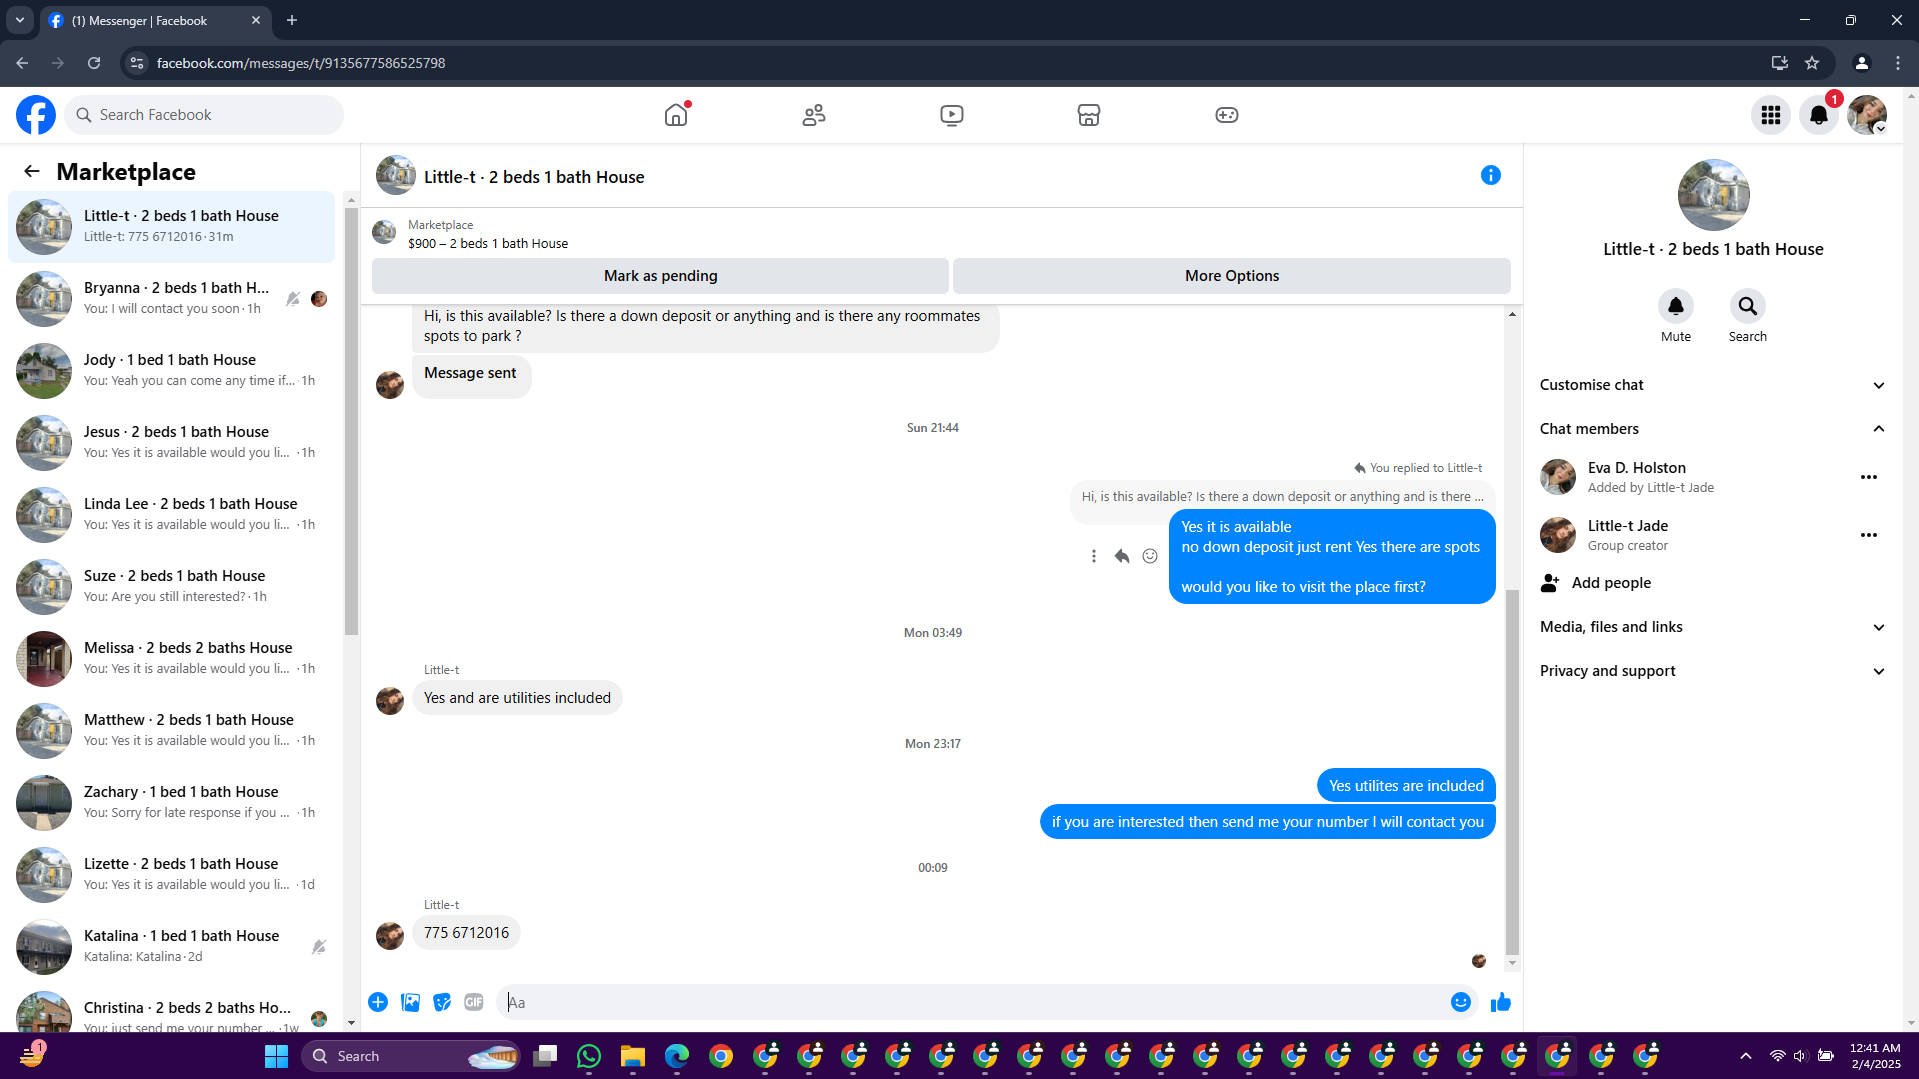Toggle conversation information panel
Image resolution: width=1919 pixels, height=1079 pixels.
pos(1491,176)
